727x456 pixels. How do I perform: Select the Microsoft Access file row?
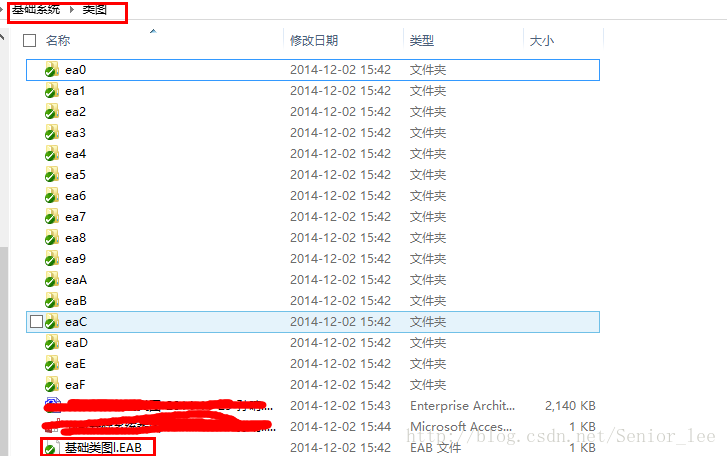(313, 426)
